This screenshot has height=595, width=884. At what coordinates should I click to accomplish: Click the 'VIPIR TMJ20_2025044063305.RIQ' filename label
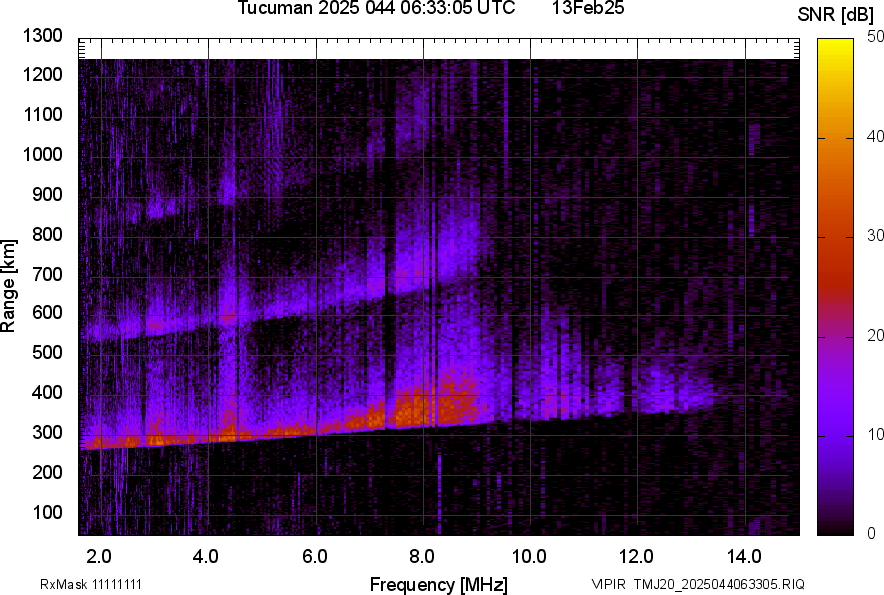[x=697, y=584]
